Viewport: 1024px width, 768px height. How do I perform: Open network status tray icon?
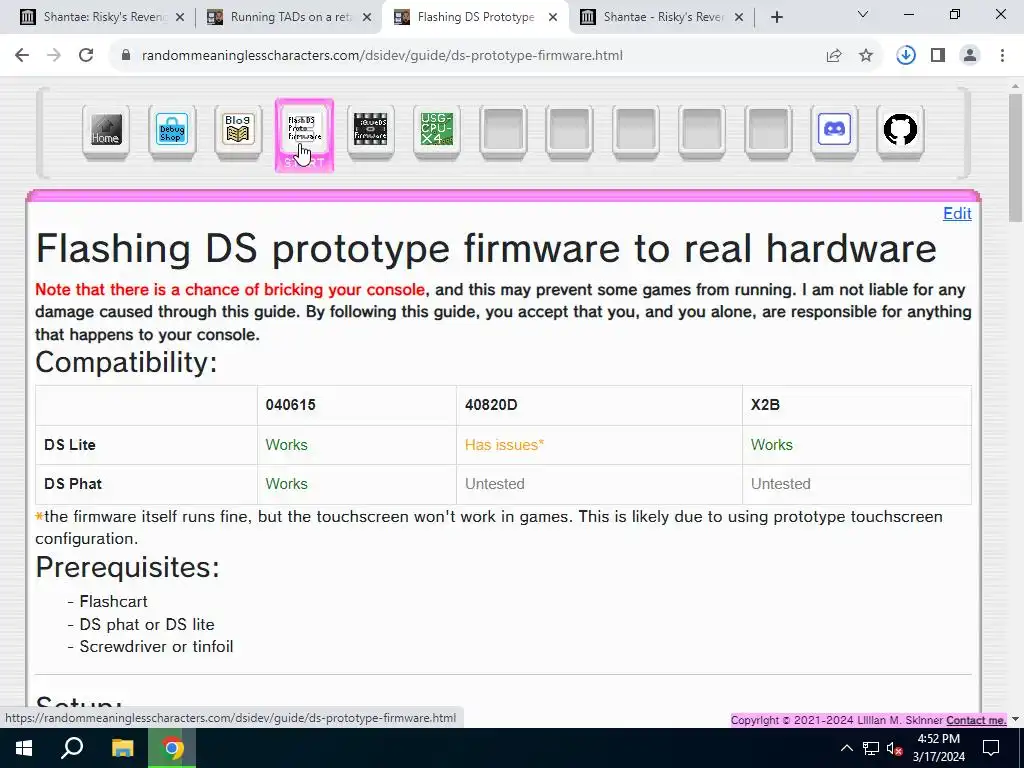tap(871, 748)
